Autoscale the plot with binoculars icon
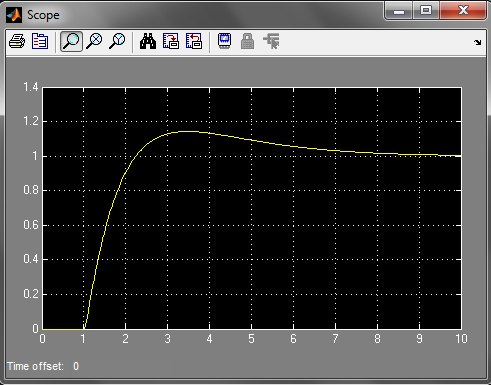This screenshot has height=385, width=491. click(148, 42)
